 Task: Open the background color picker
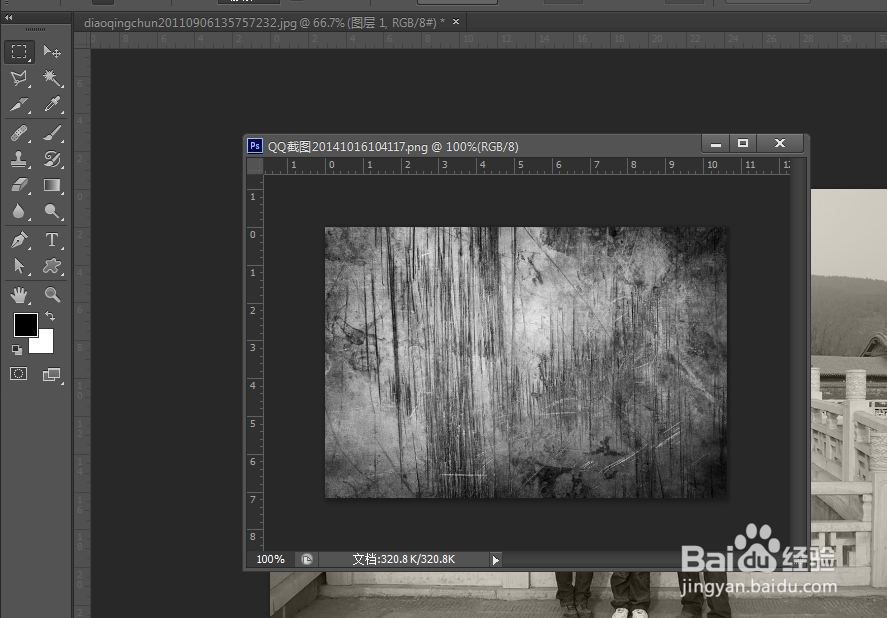click(44, 344)
